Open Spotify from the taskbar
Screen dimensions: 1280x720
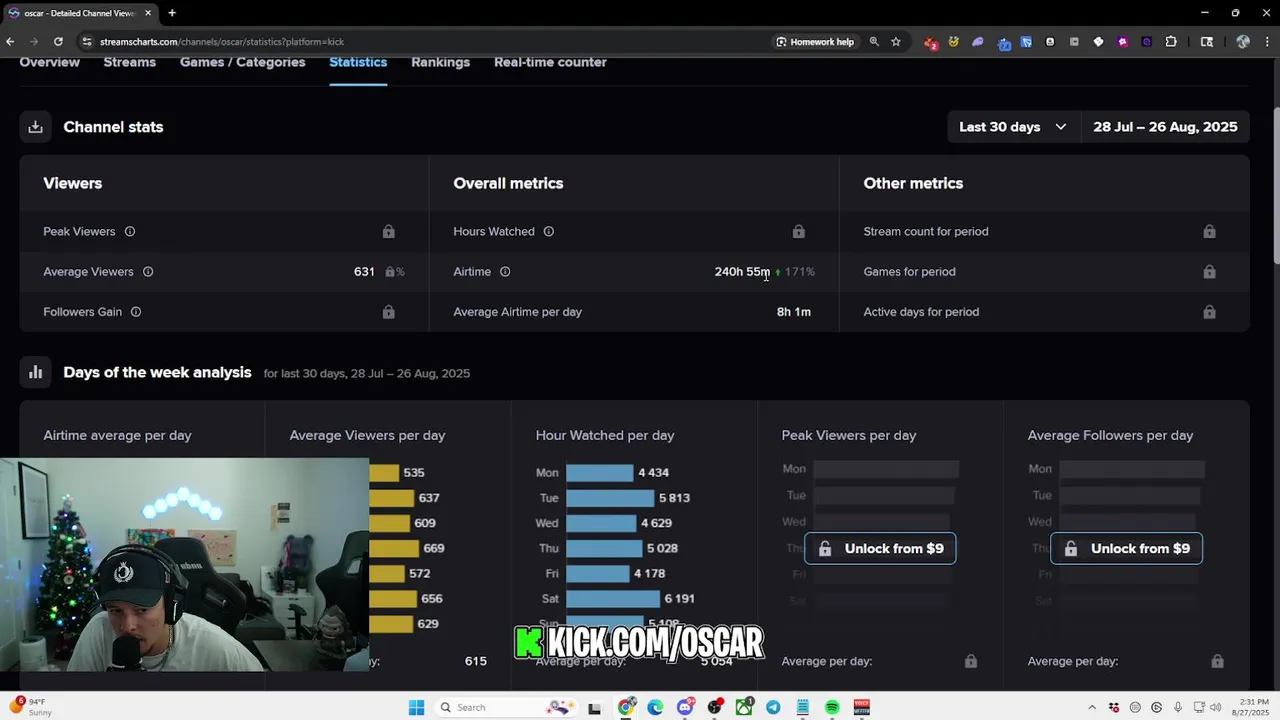tap(832, 708)
